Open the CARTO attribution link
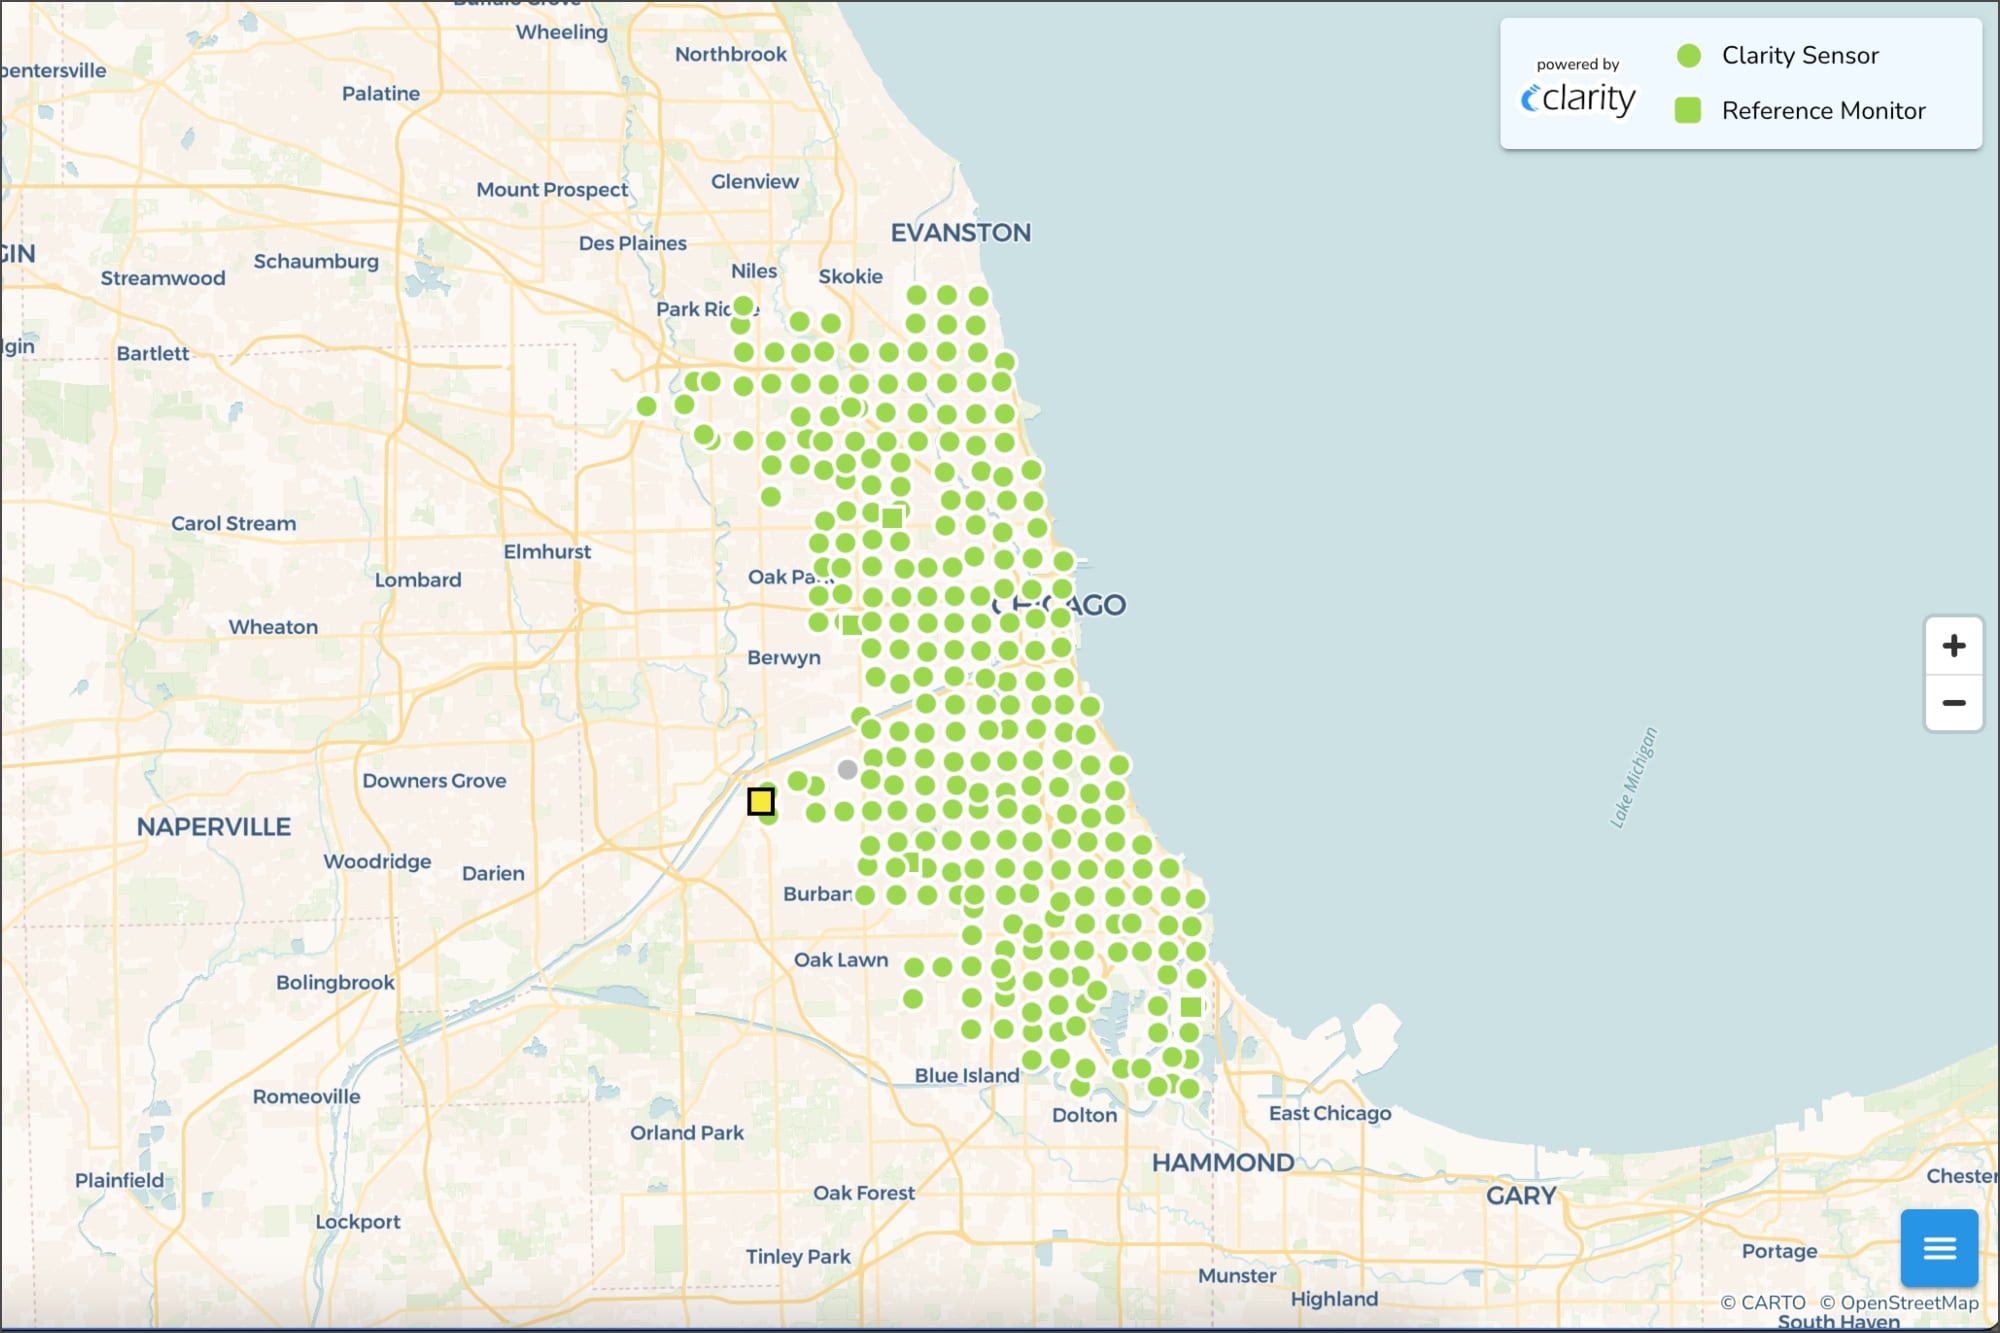Image resolution: width=2000 pixels, height=1333 pixels. [x=1763, y=1302]
